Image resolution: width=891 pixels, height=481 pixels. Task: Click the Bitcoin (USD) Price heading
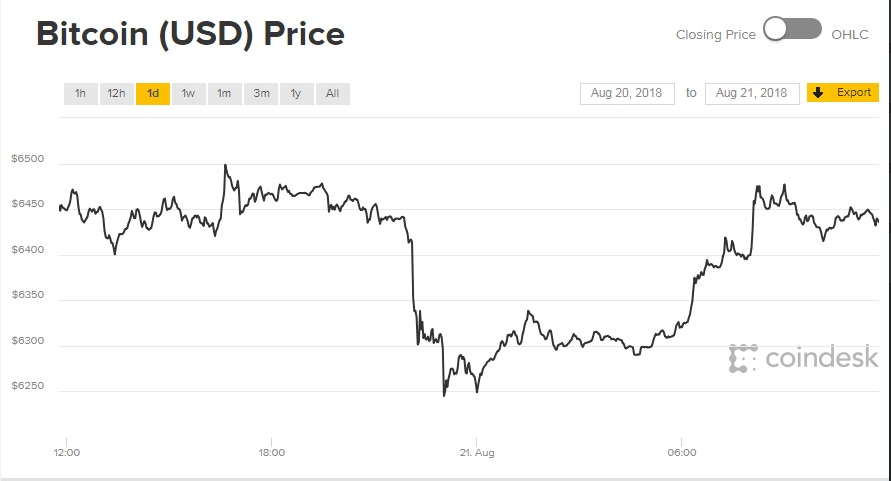coord(190,34)
